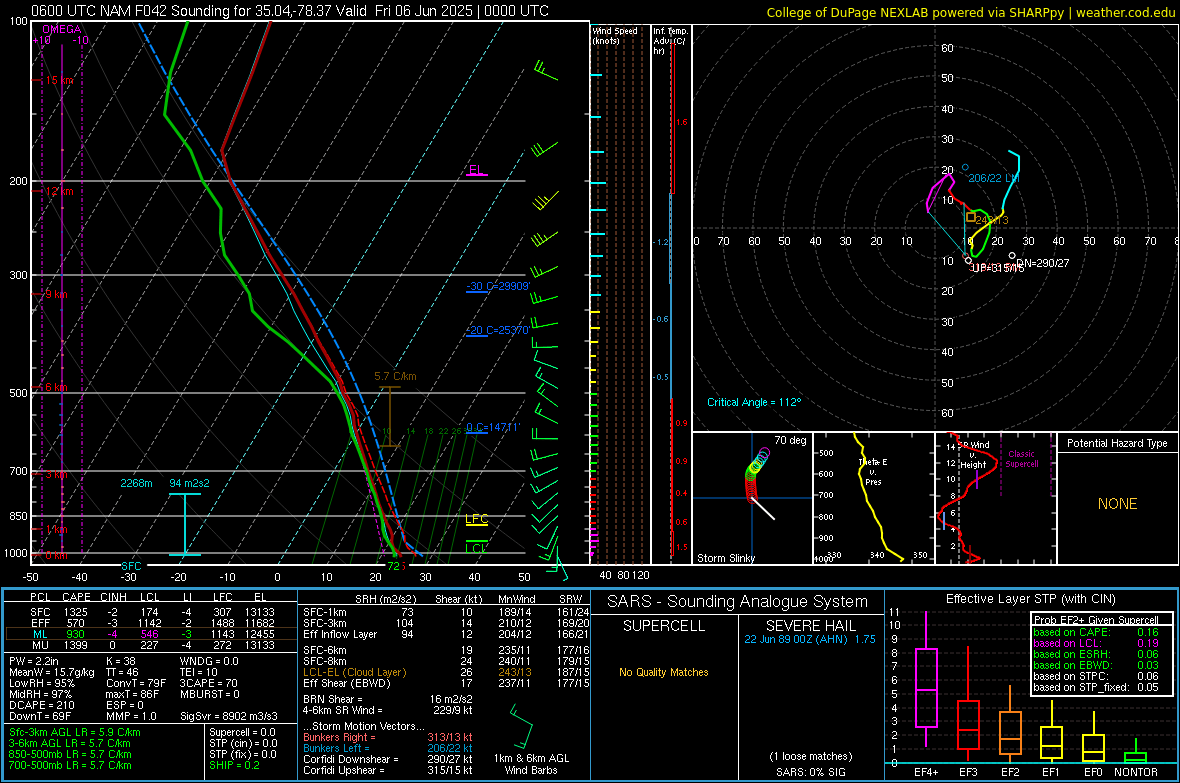
Task: Click the 'Storm Slinky' label
Action: [726, 558]
